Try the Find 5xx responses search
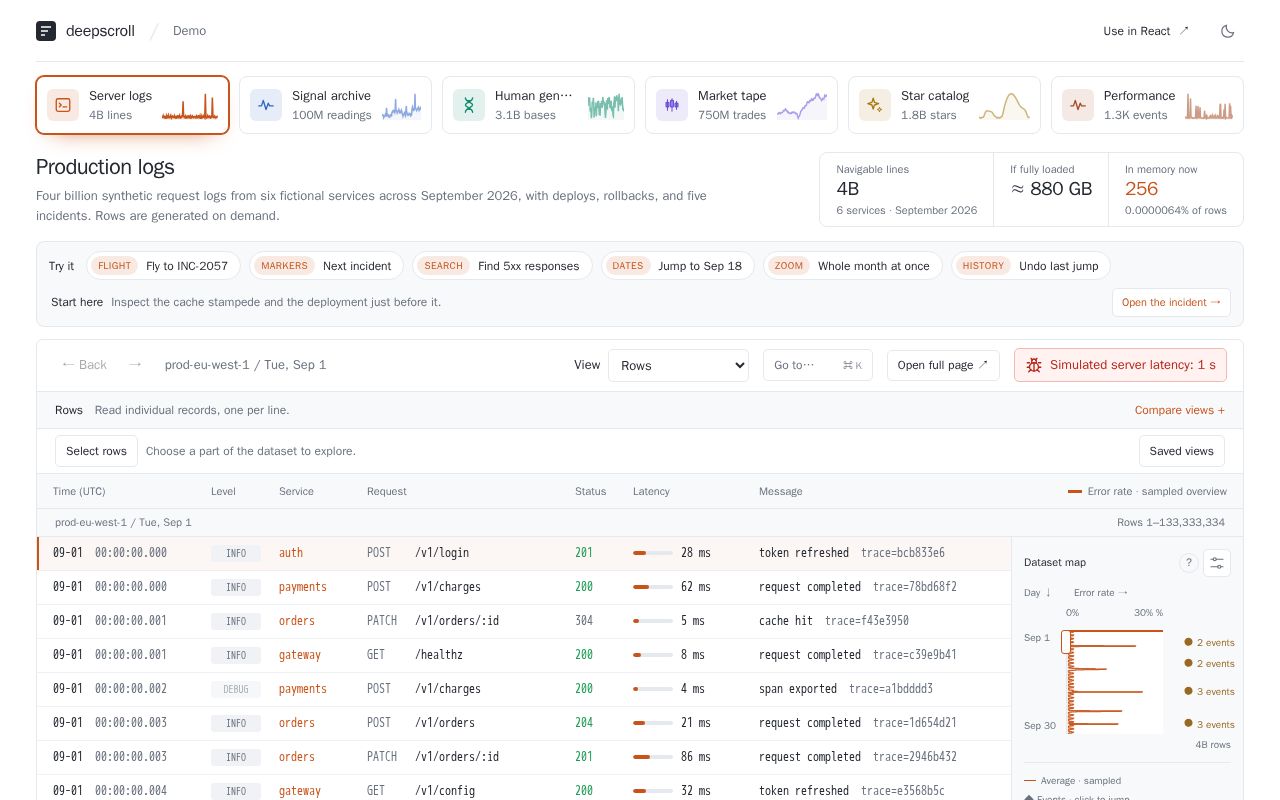The image size is (1280, 800). click(x=502, y=266)
